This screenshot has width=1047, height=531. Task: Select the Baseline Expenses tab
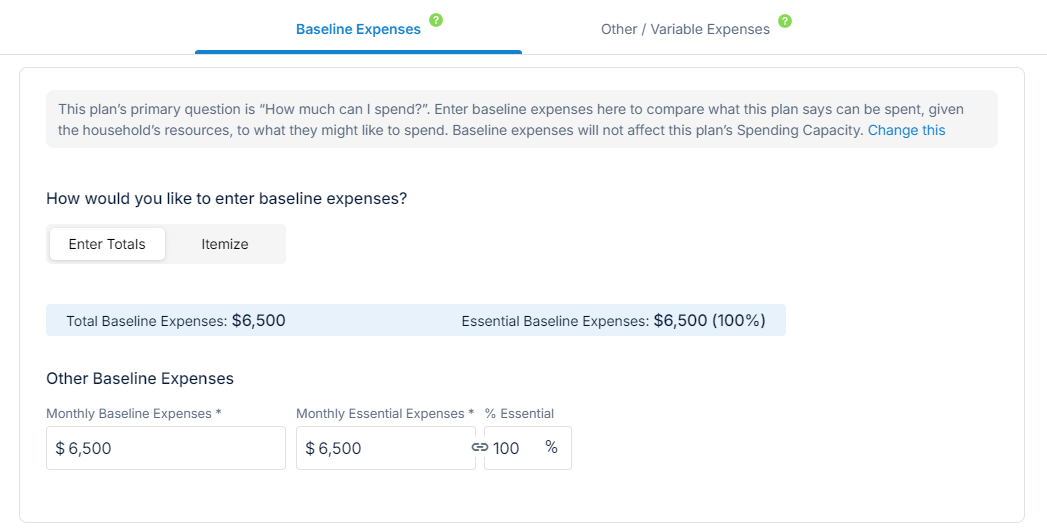point(358,29)
